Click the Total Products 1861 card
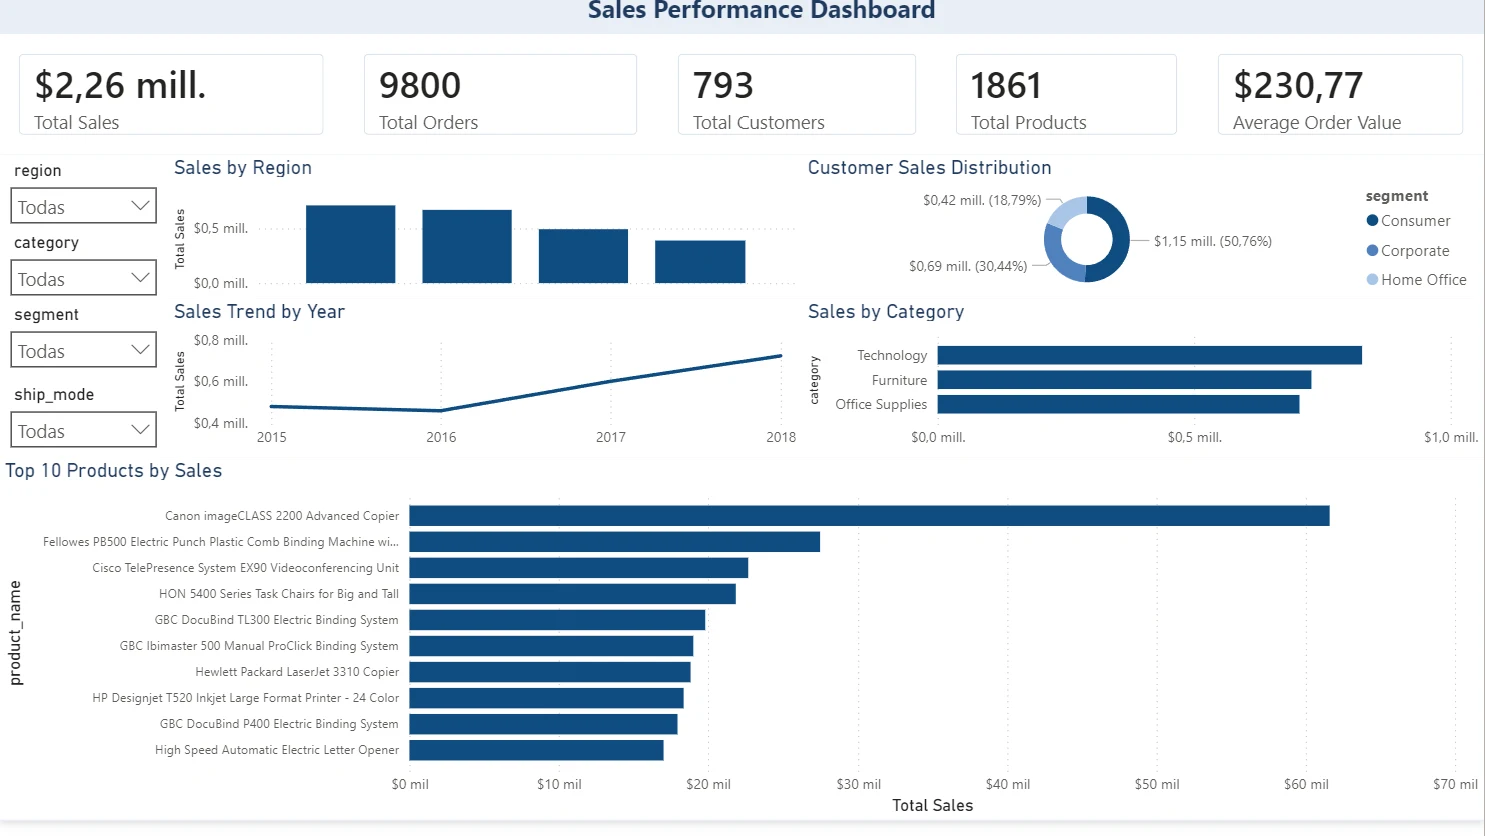This screenshot has width=1485, height=836. 1066,95
